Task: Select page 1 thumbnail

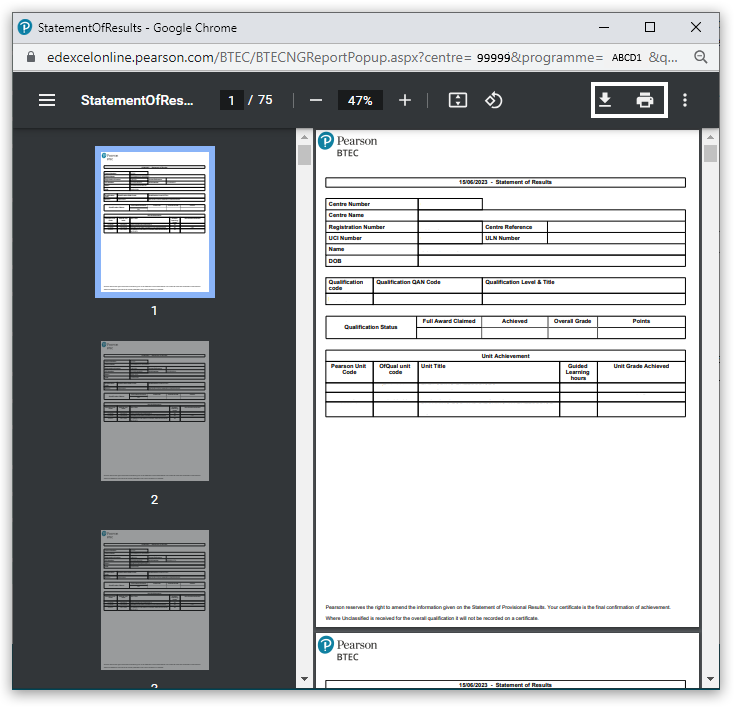Action: [154, 221]
